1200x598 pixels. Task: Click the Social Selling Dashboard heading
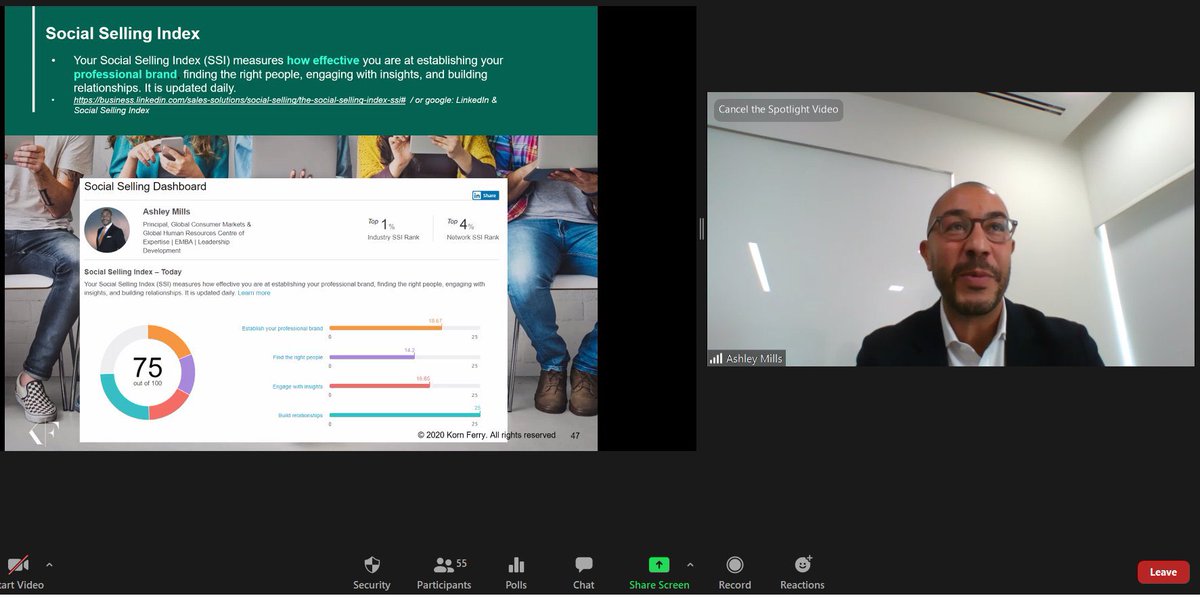pos(145,187)
